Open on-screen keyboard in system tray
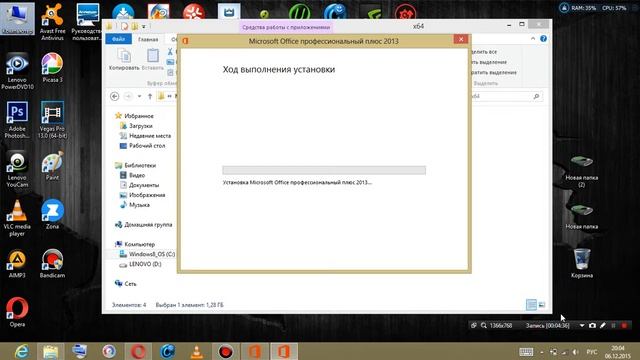The width and height of the screenshot is (640, 360). 526,351
